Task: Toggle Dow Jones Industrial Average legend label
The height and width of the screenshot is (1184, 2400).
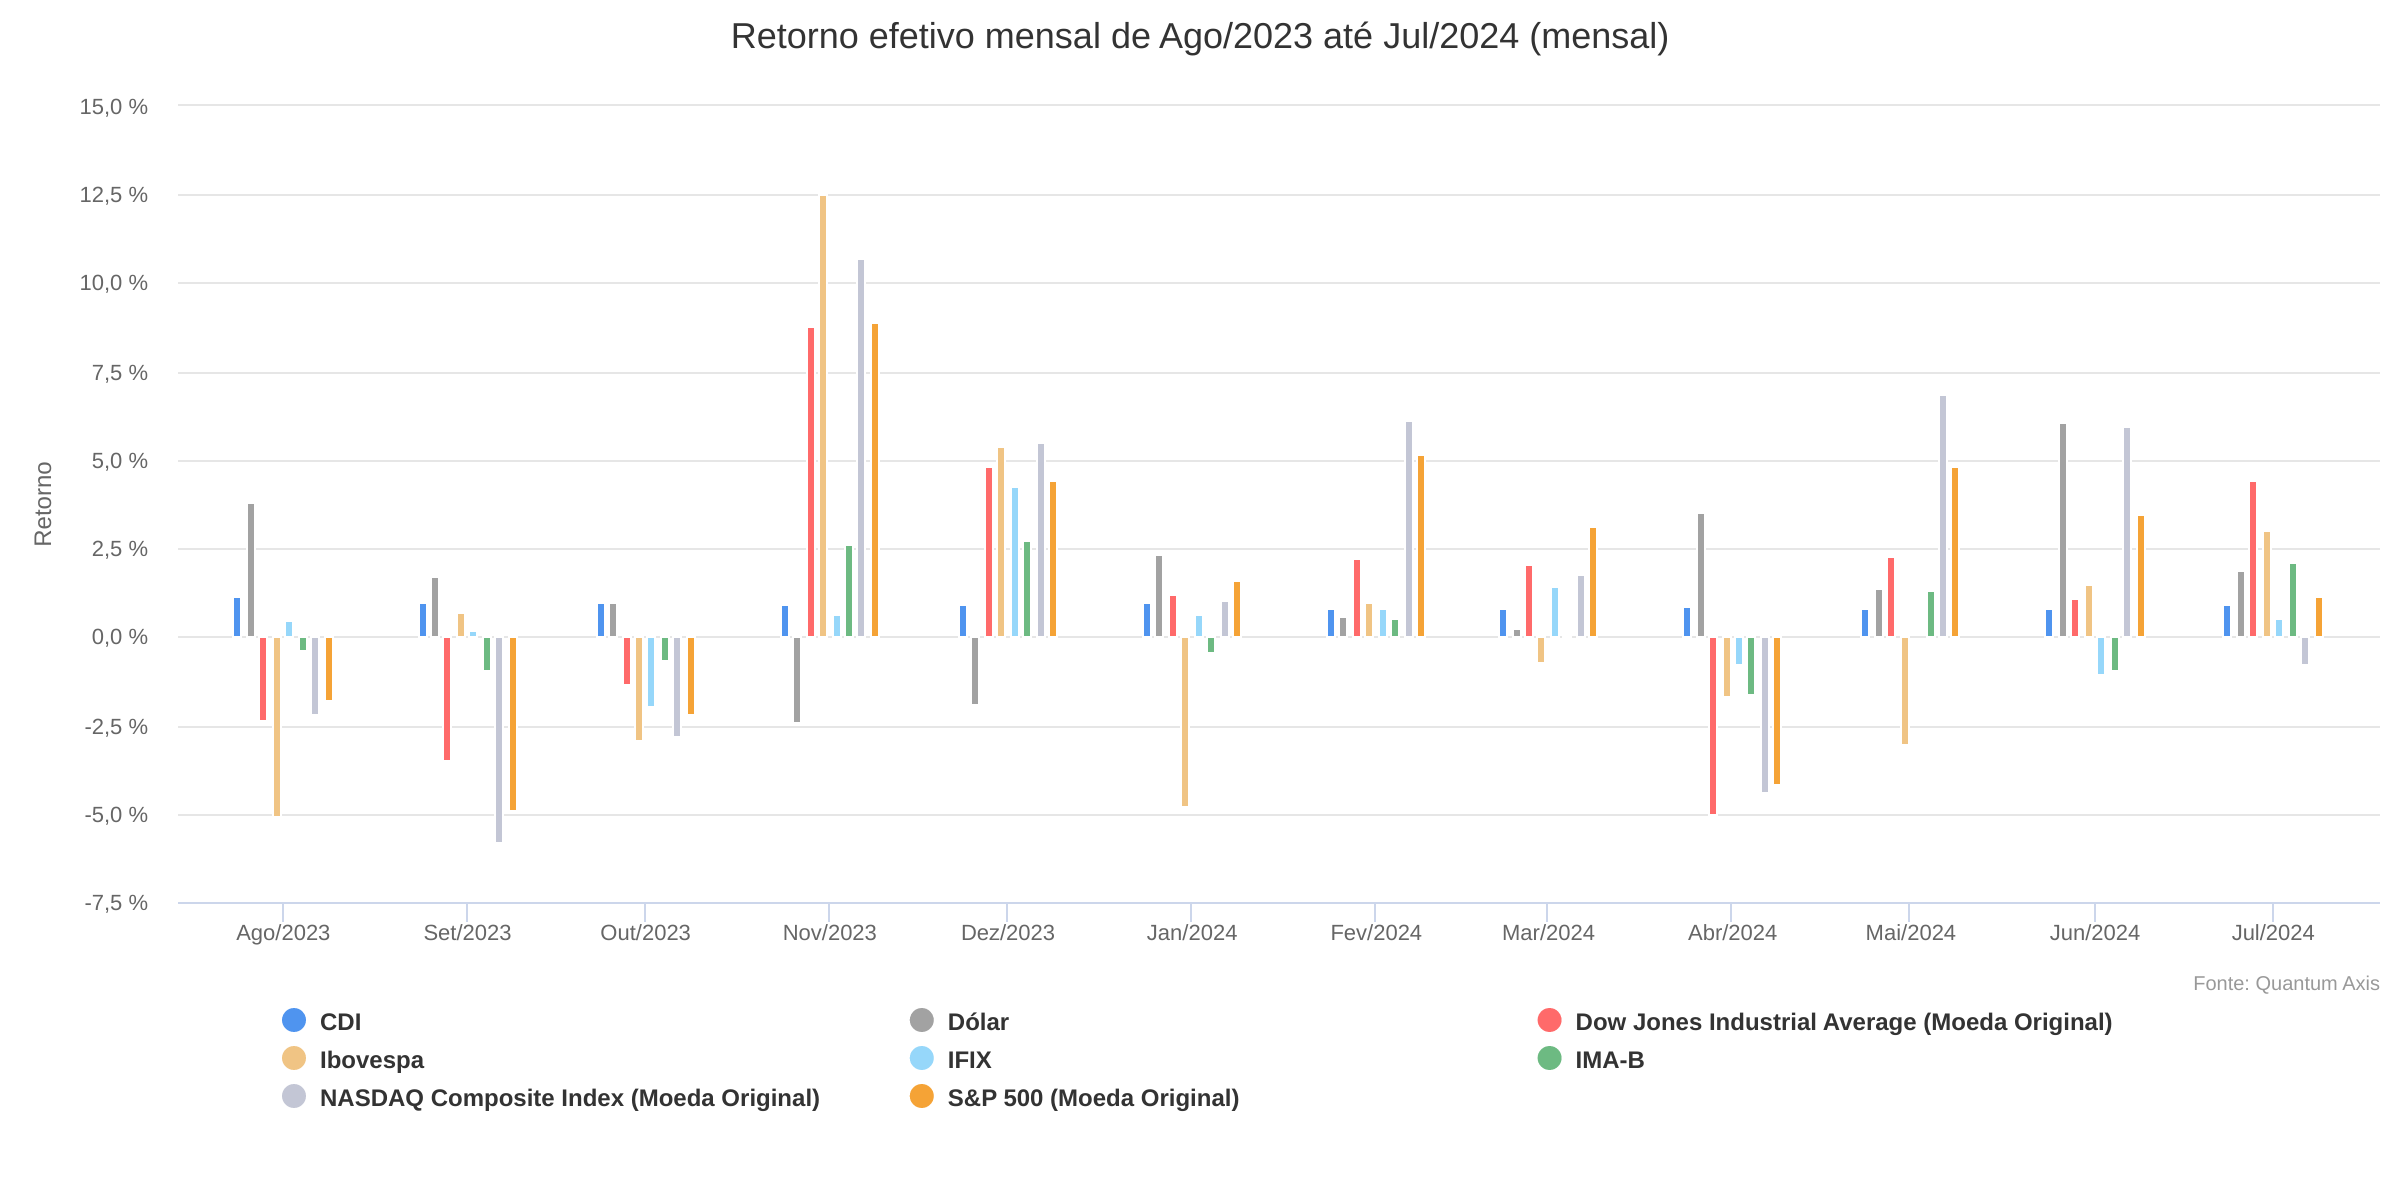Action: 1843,1022
